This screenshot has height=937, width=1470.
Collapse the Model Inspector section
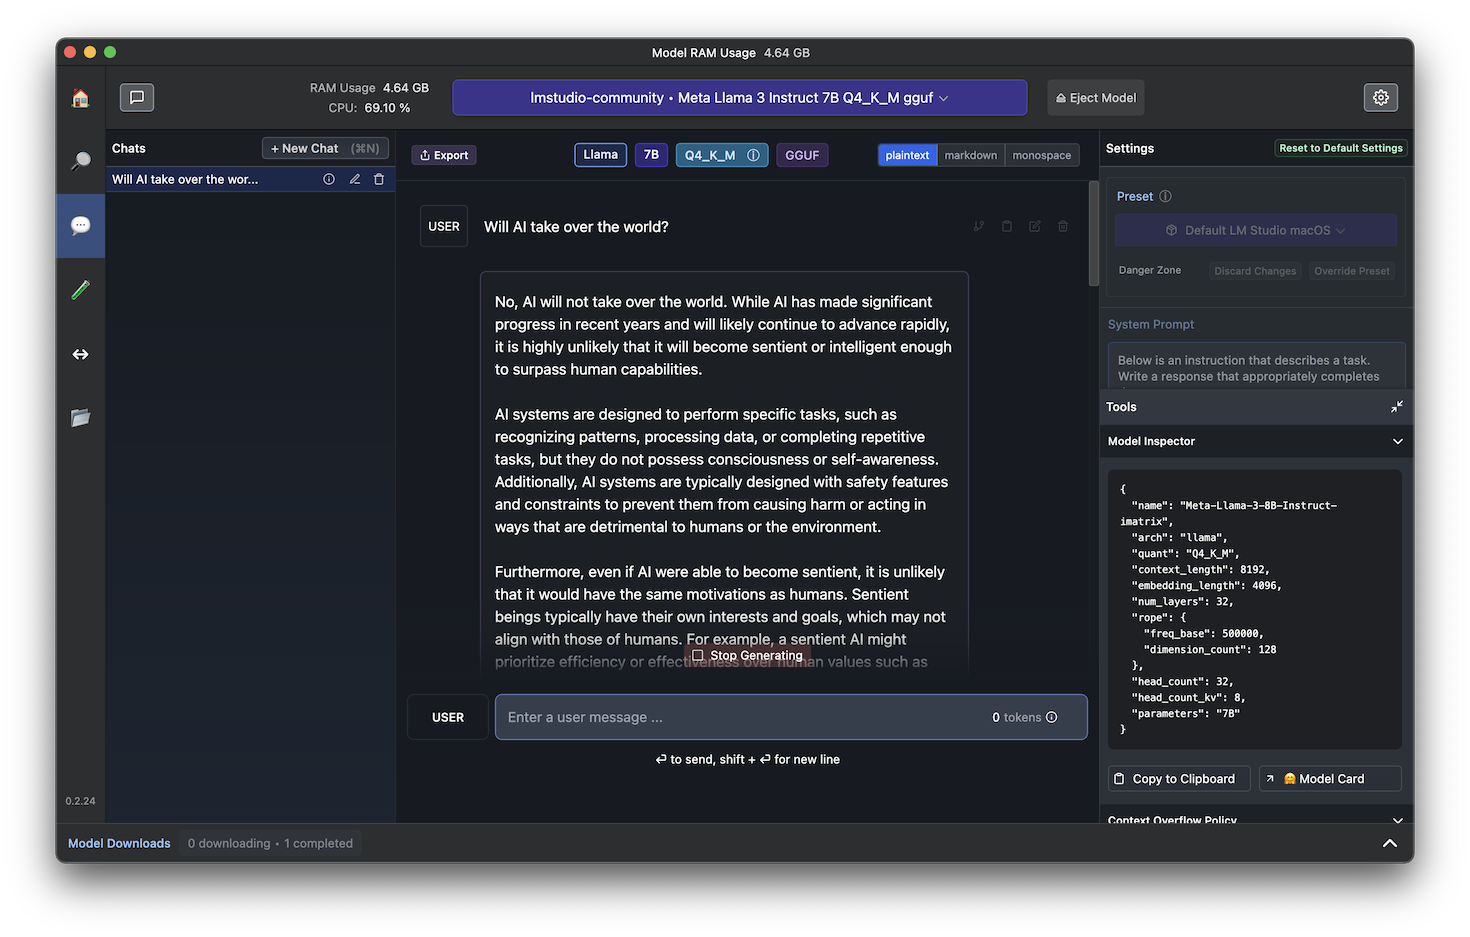(1398, 441)
